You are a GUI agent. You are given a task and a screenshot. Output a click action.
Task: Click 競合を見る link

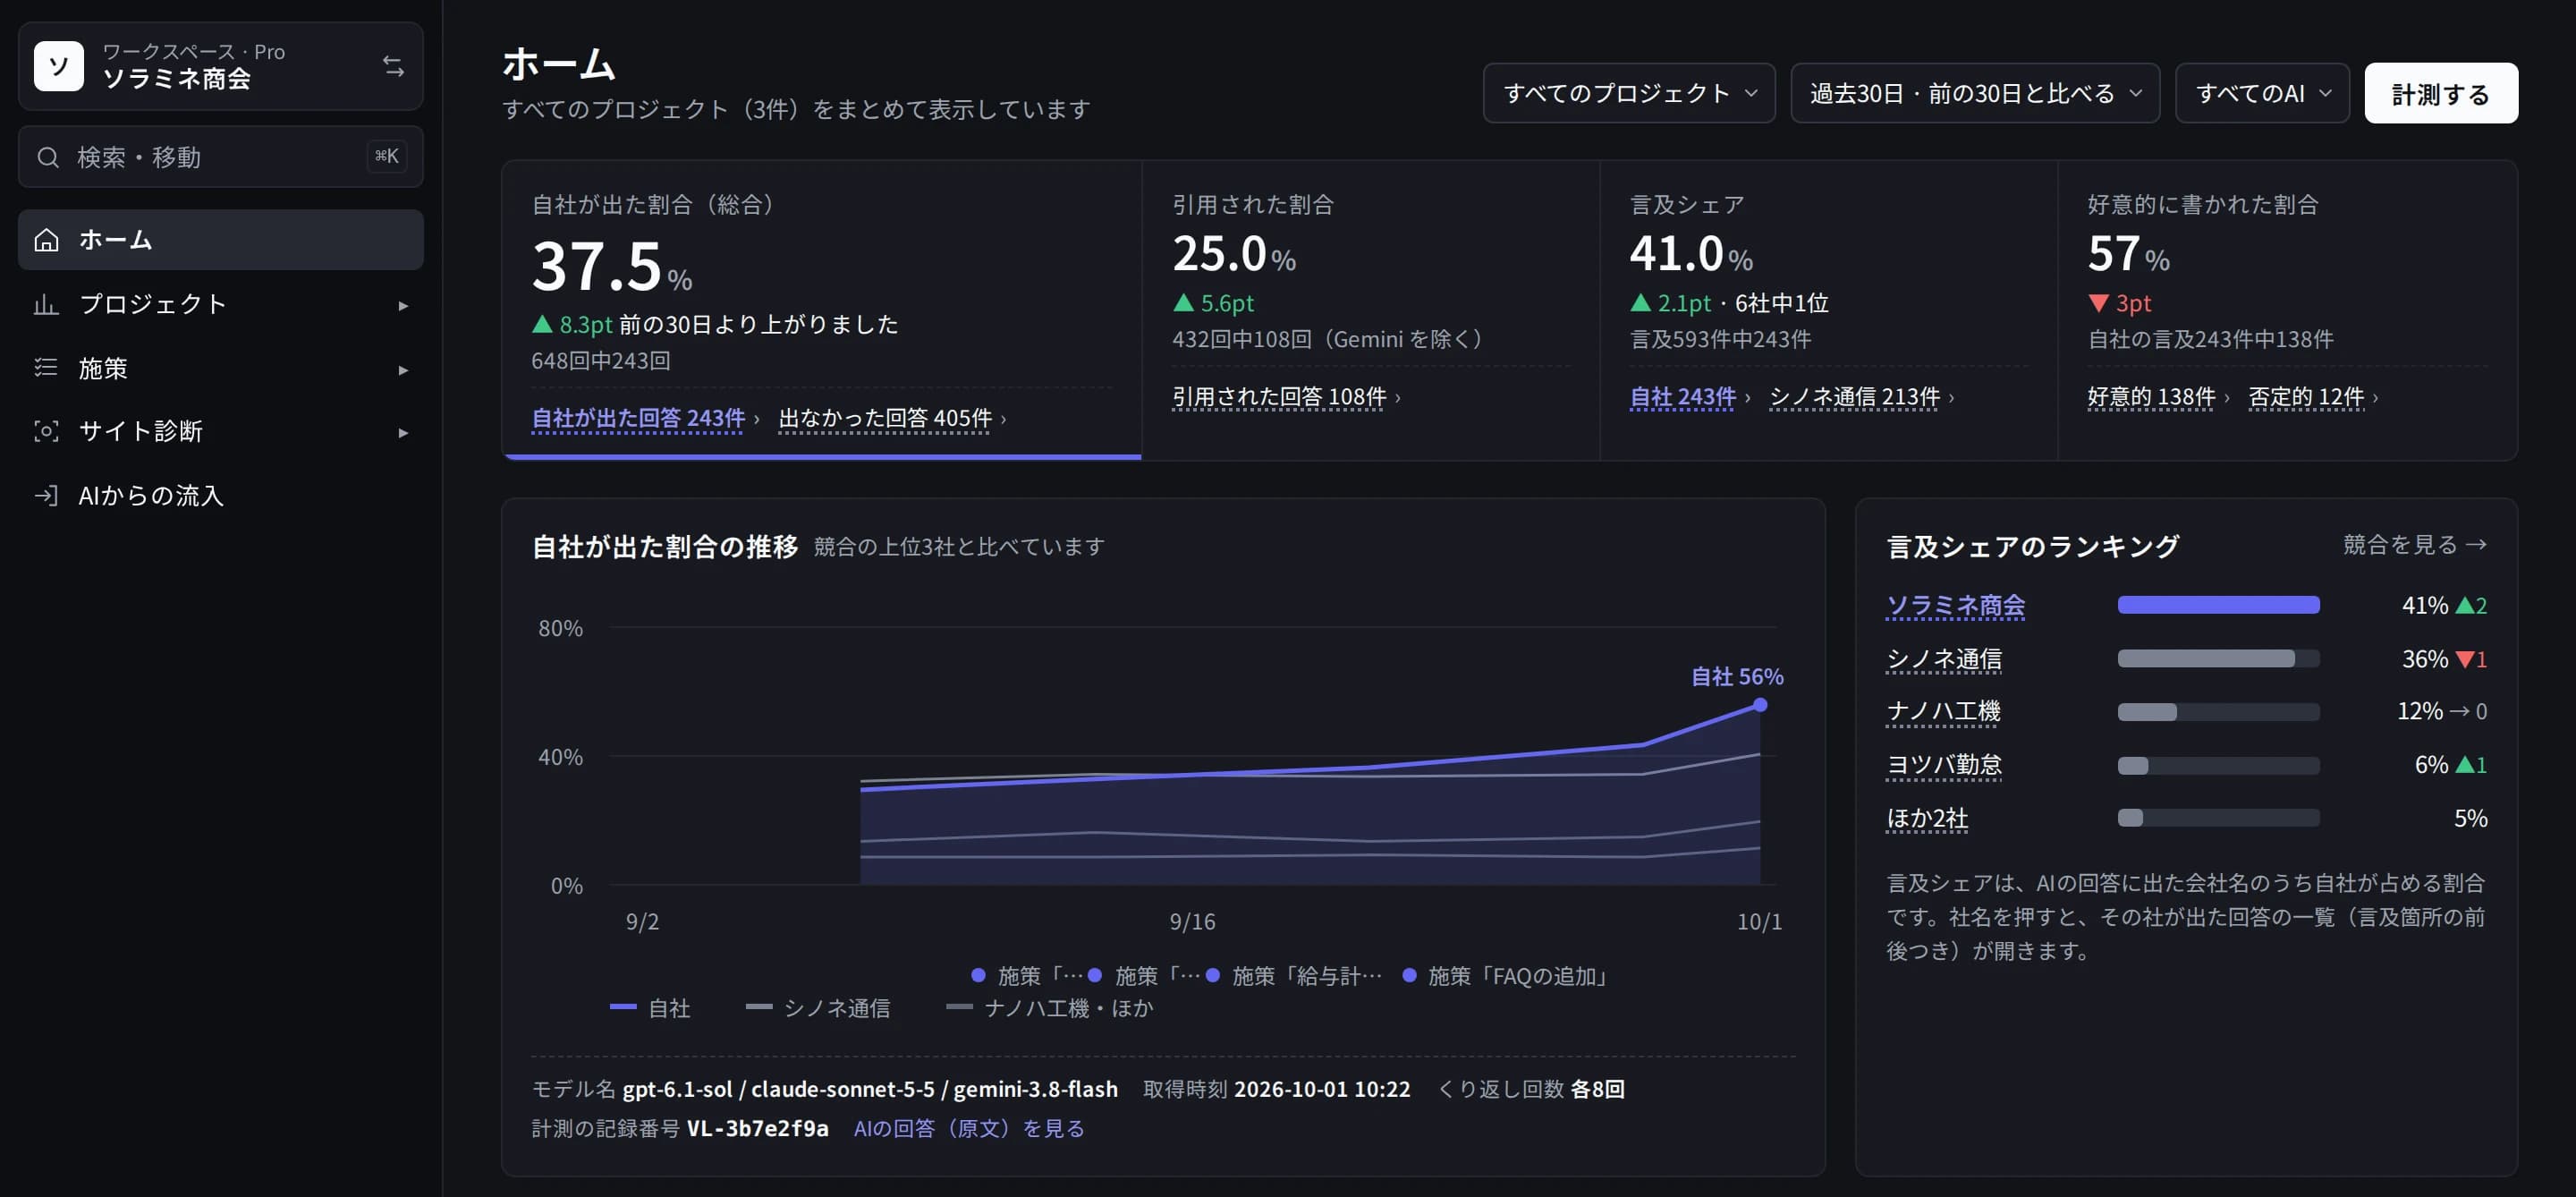point(2414,545)
